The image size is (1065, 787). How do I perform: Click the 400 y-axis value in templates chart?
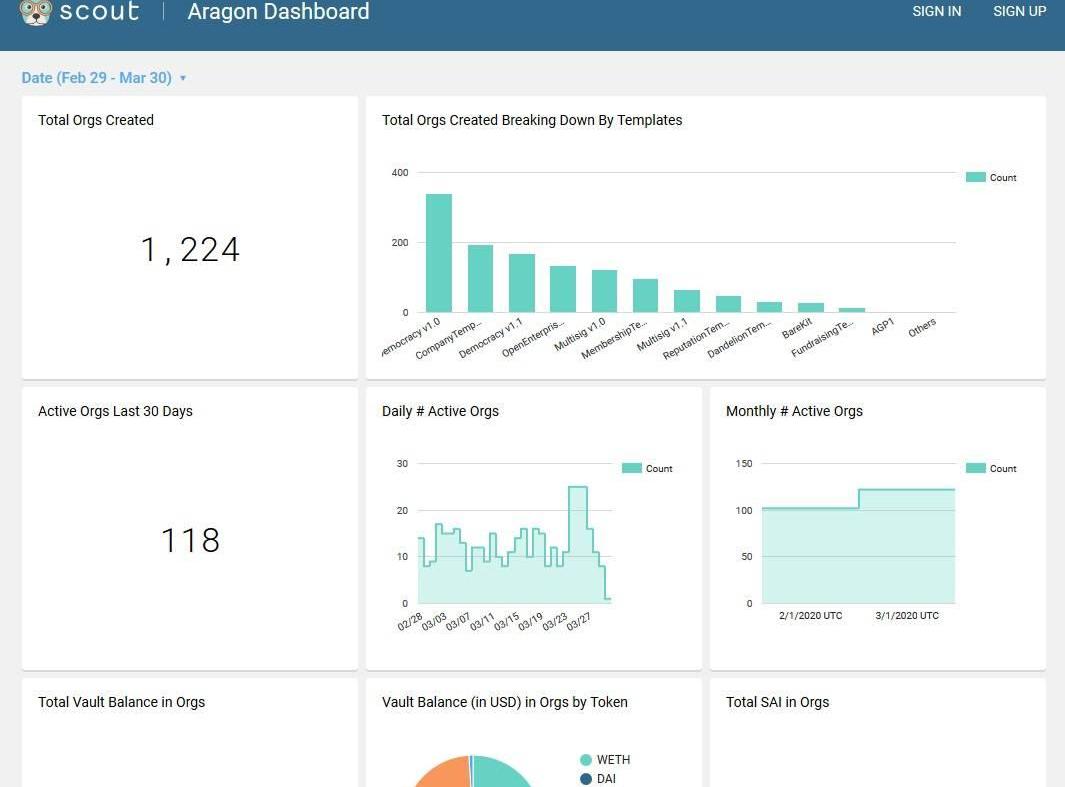[400, 173]
